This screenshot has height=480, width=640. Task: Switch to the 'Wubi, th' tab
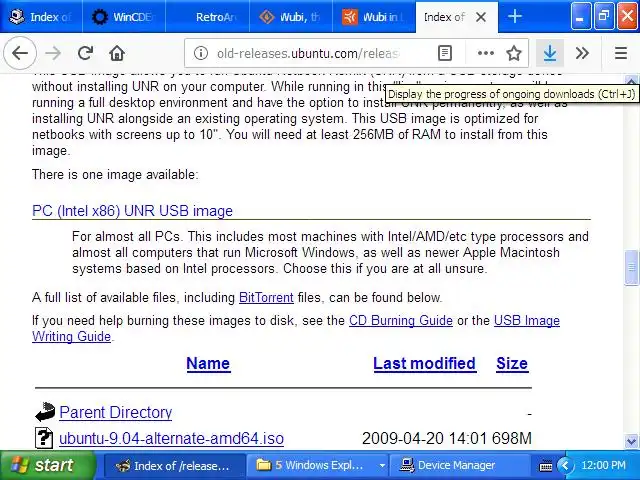[291, 17]
